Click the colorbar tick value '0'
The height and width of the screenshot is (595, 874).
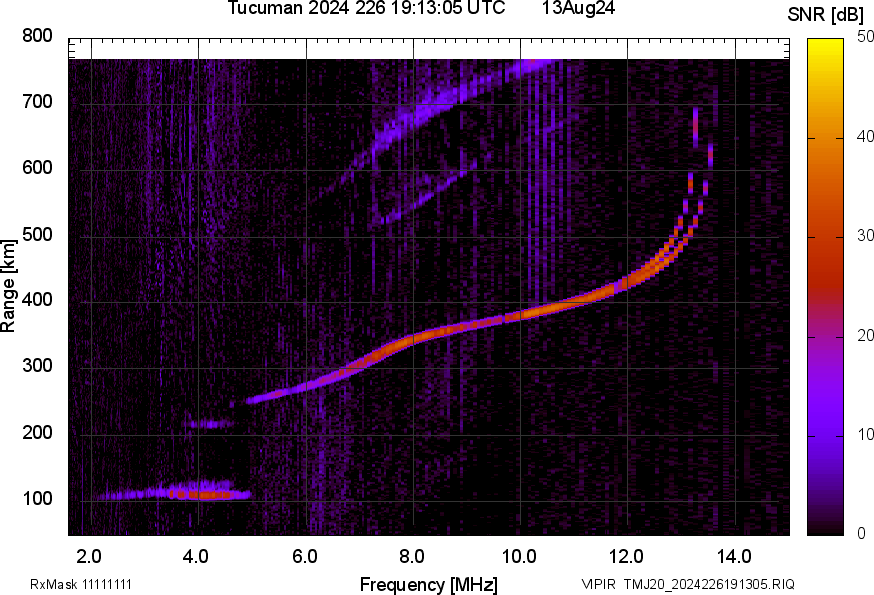coord(861,534)
